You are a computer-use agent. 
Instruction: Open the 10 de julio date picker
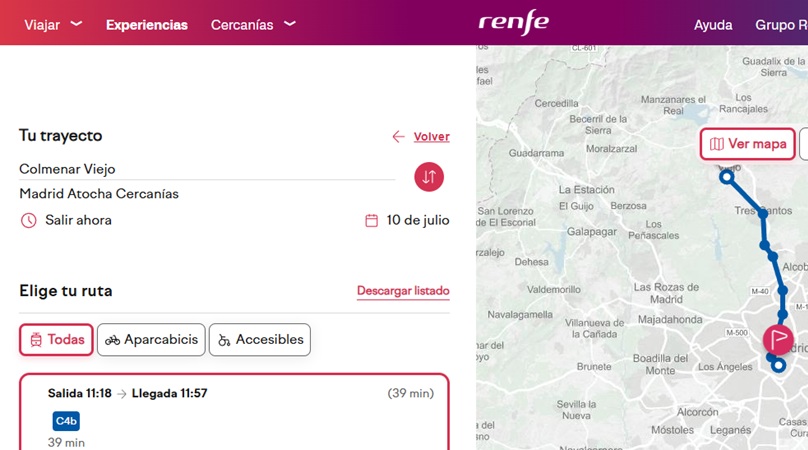(x=417, y=220)
